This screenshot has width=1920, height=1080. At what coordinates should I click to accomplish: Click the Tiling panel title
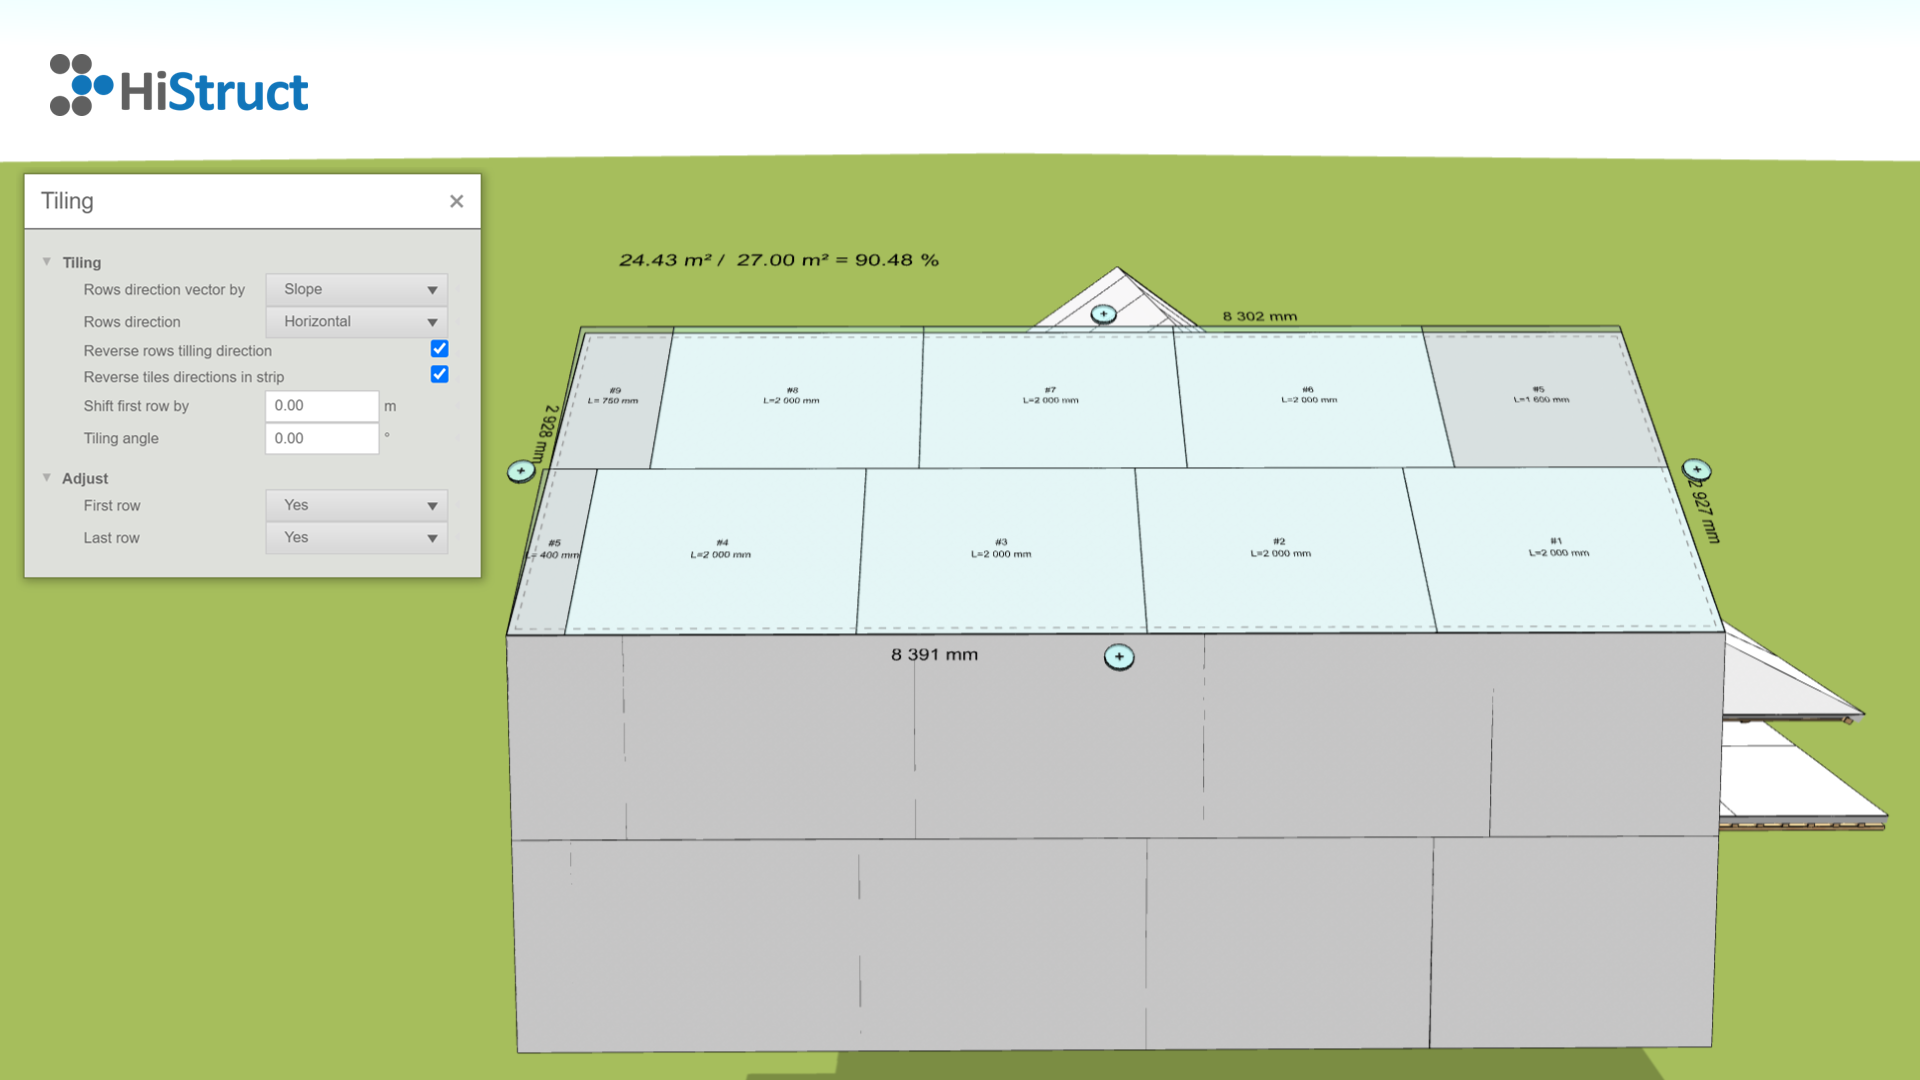(67, 201)
